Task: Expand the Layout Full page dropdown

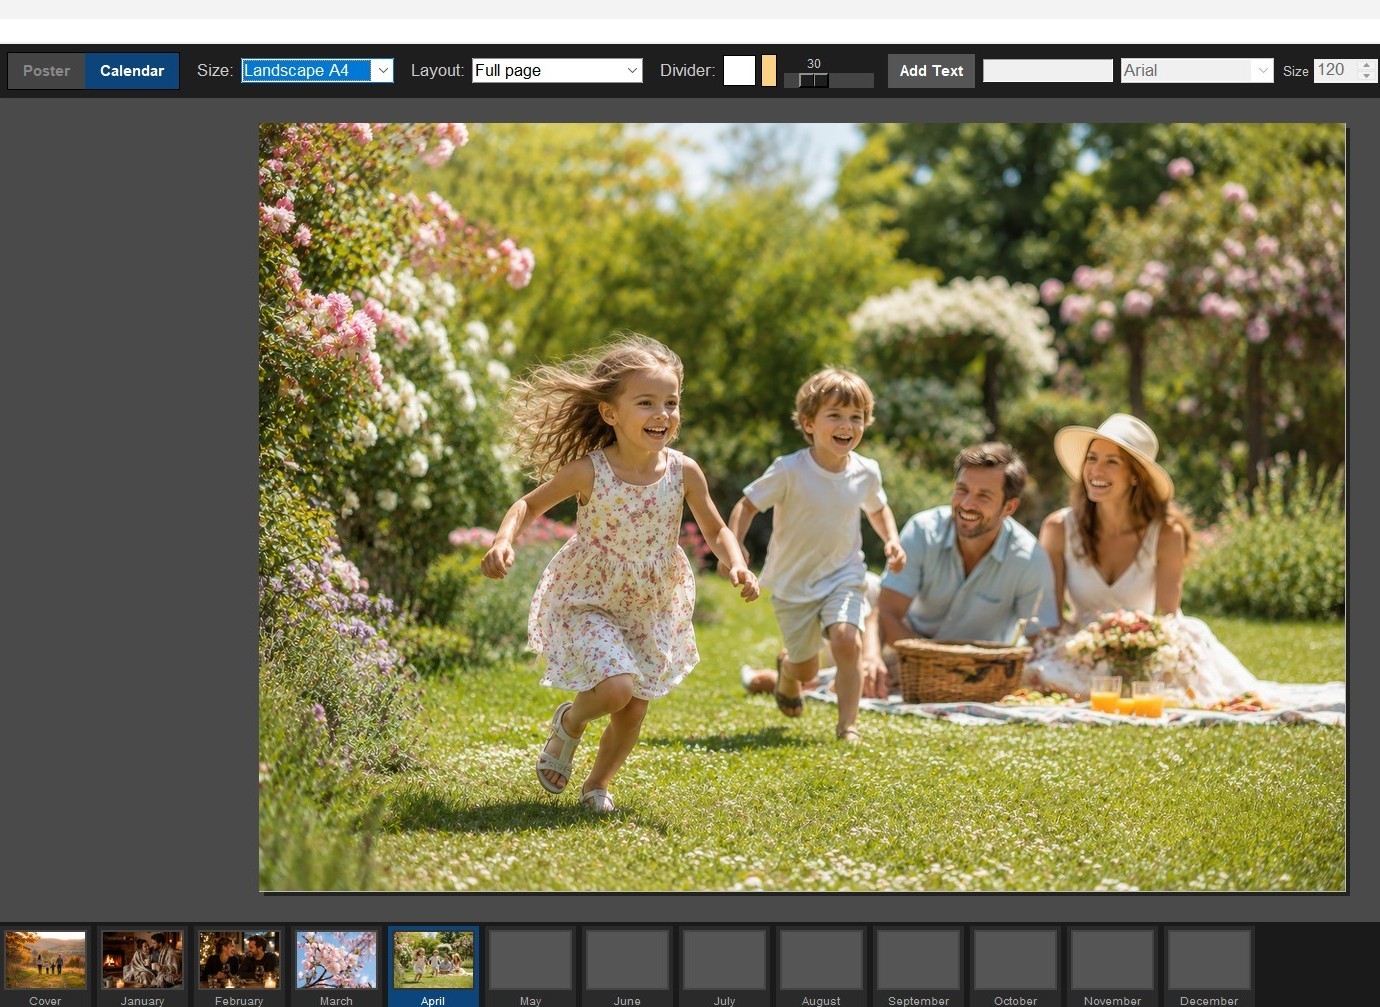Action: point(557,70)
